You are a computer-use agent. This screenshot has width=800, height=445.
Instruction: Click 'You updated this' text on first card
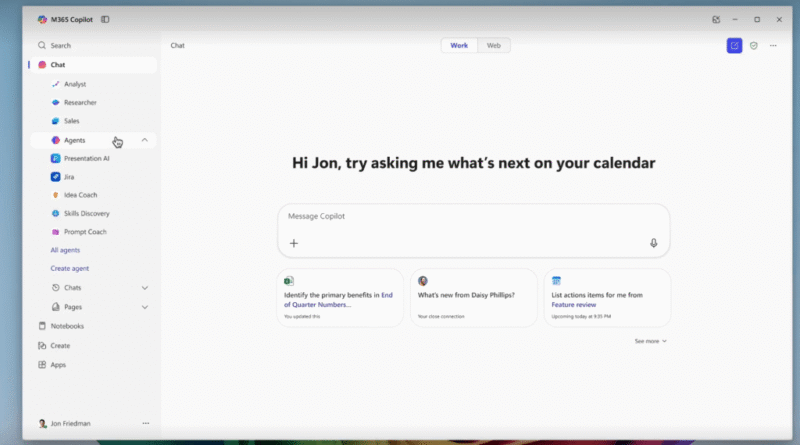click(x=302, y=316)
